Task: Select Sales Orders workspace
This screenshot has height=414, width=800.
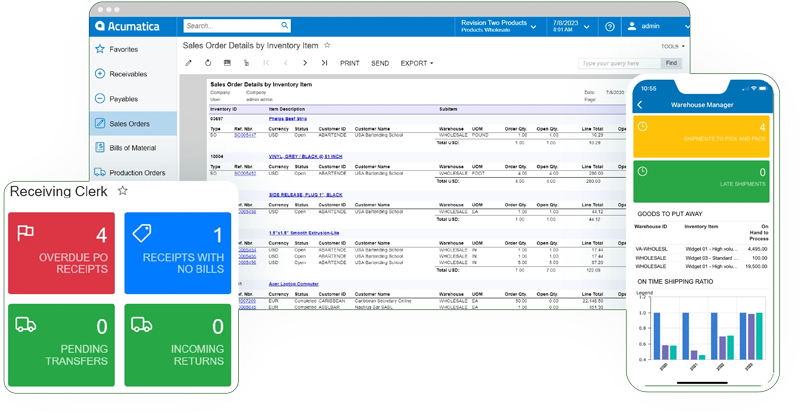Action: point(133,124)
